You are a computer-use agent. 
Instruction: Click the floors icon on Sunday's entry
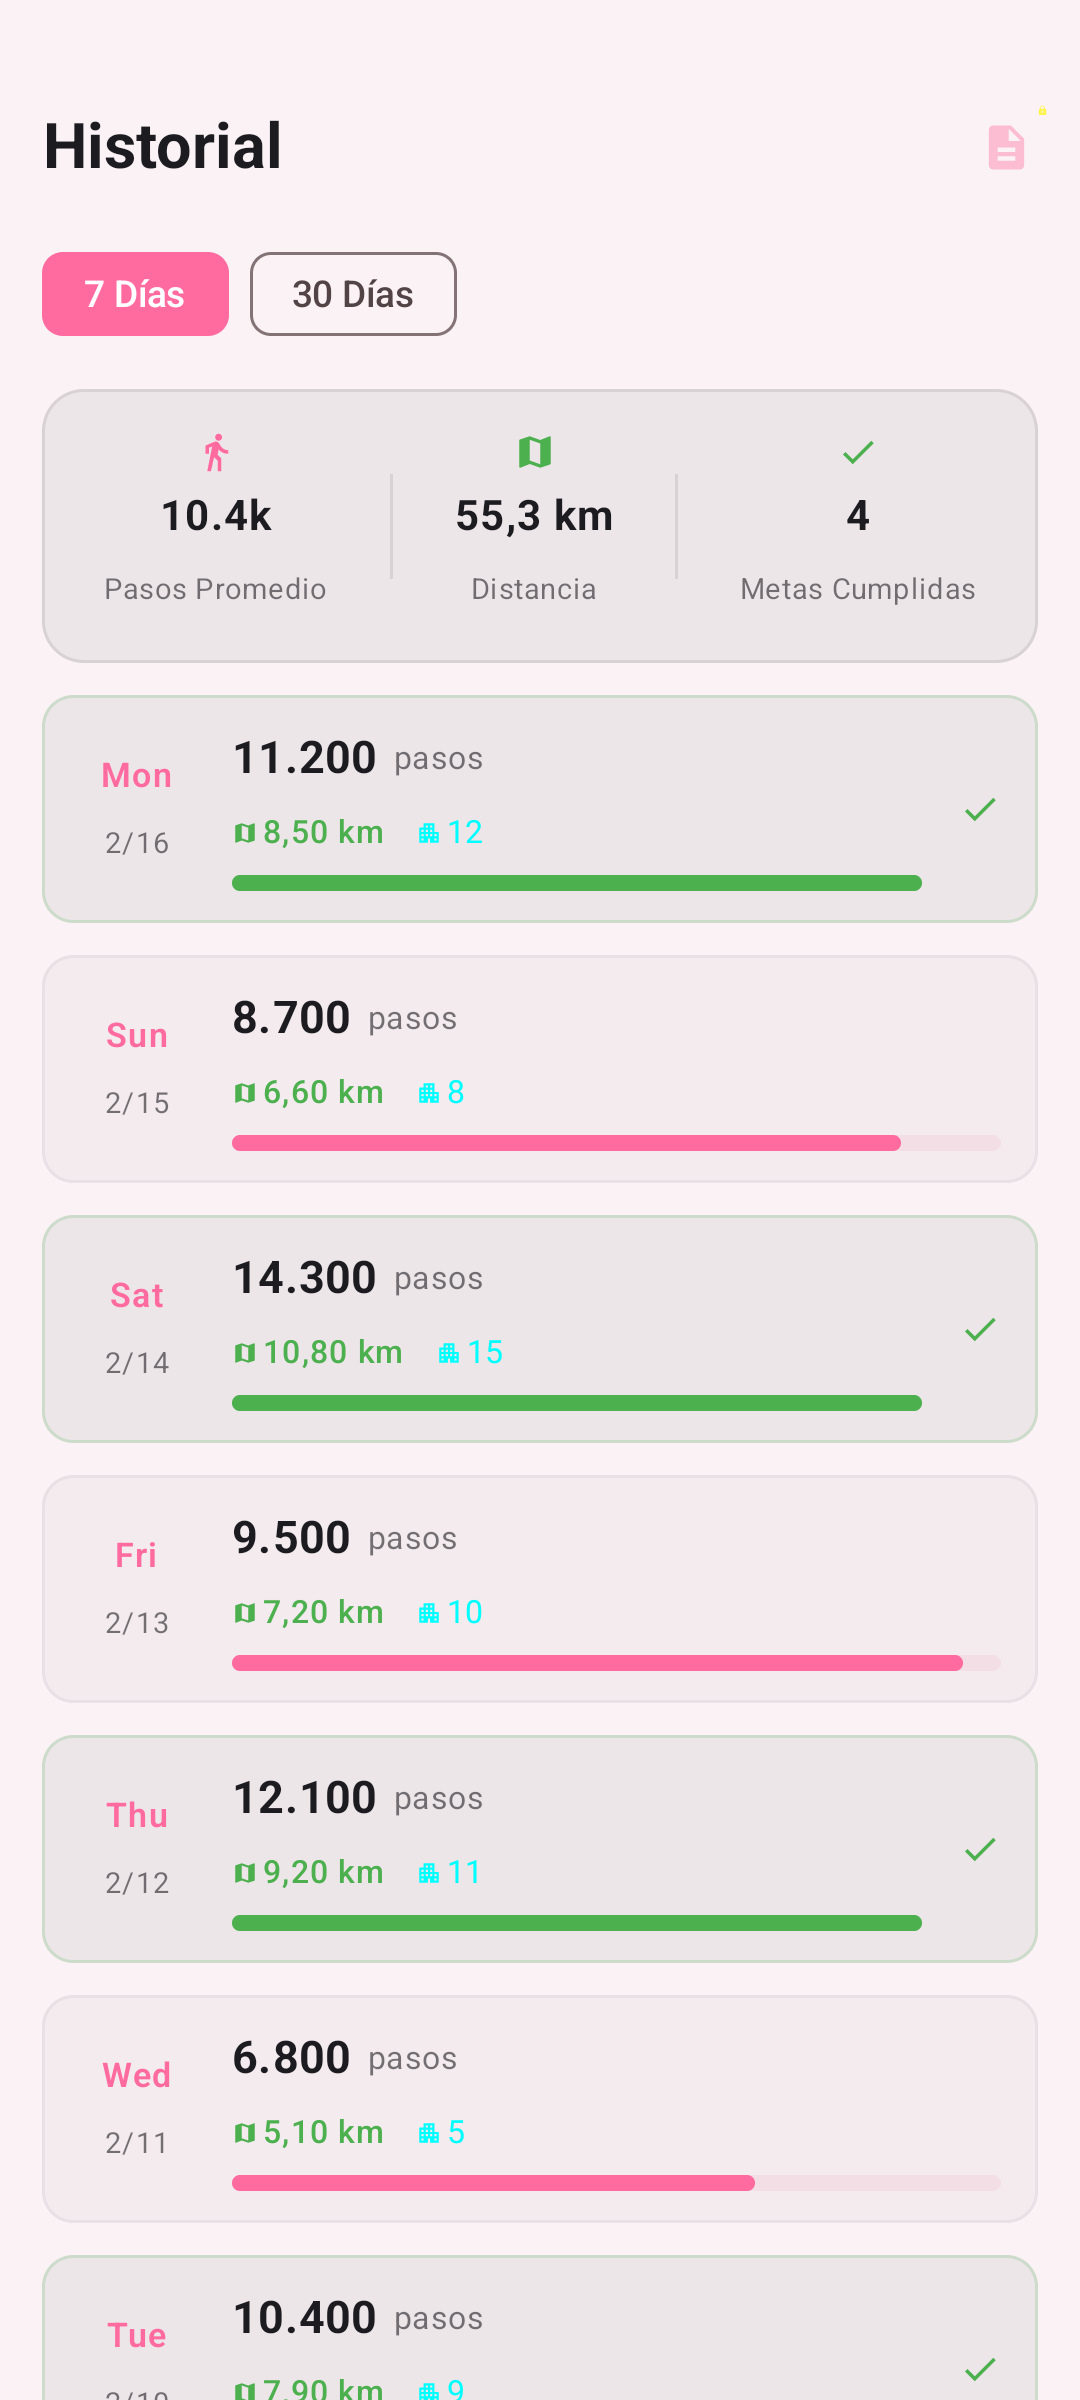click(x=429, y=1093)
